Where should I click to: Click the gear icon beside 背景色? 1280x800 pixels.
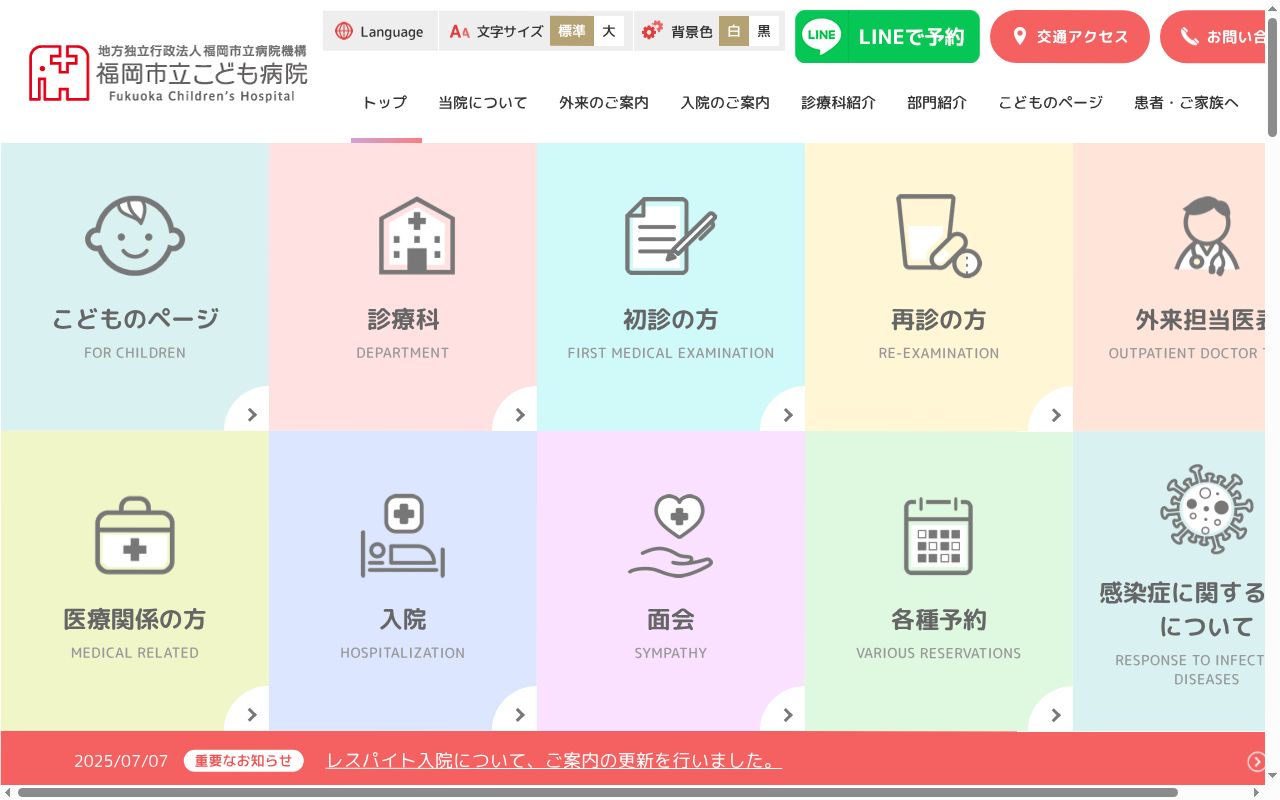coord(652,31)
